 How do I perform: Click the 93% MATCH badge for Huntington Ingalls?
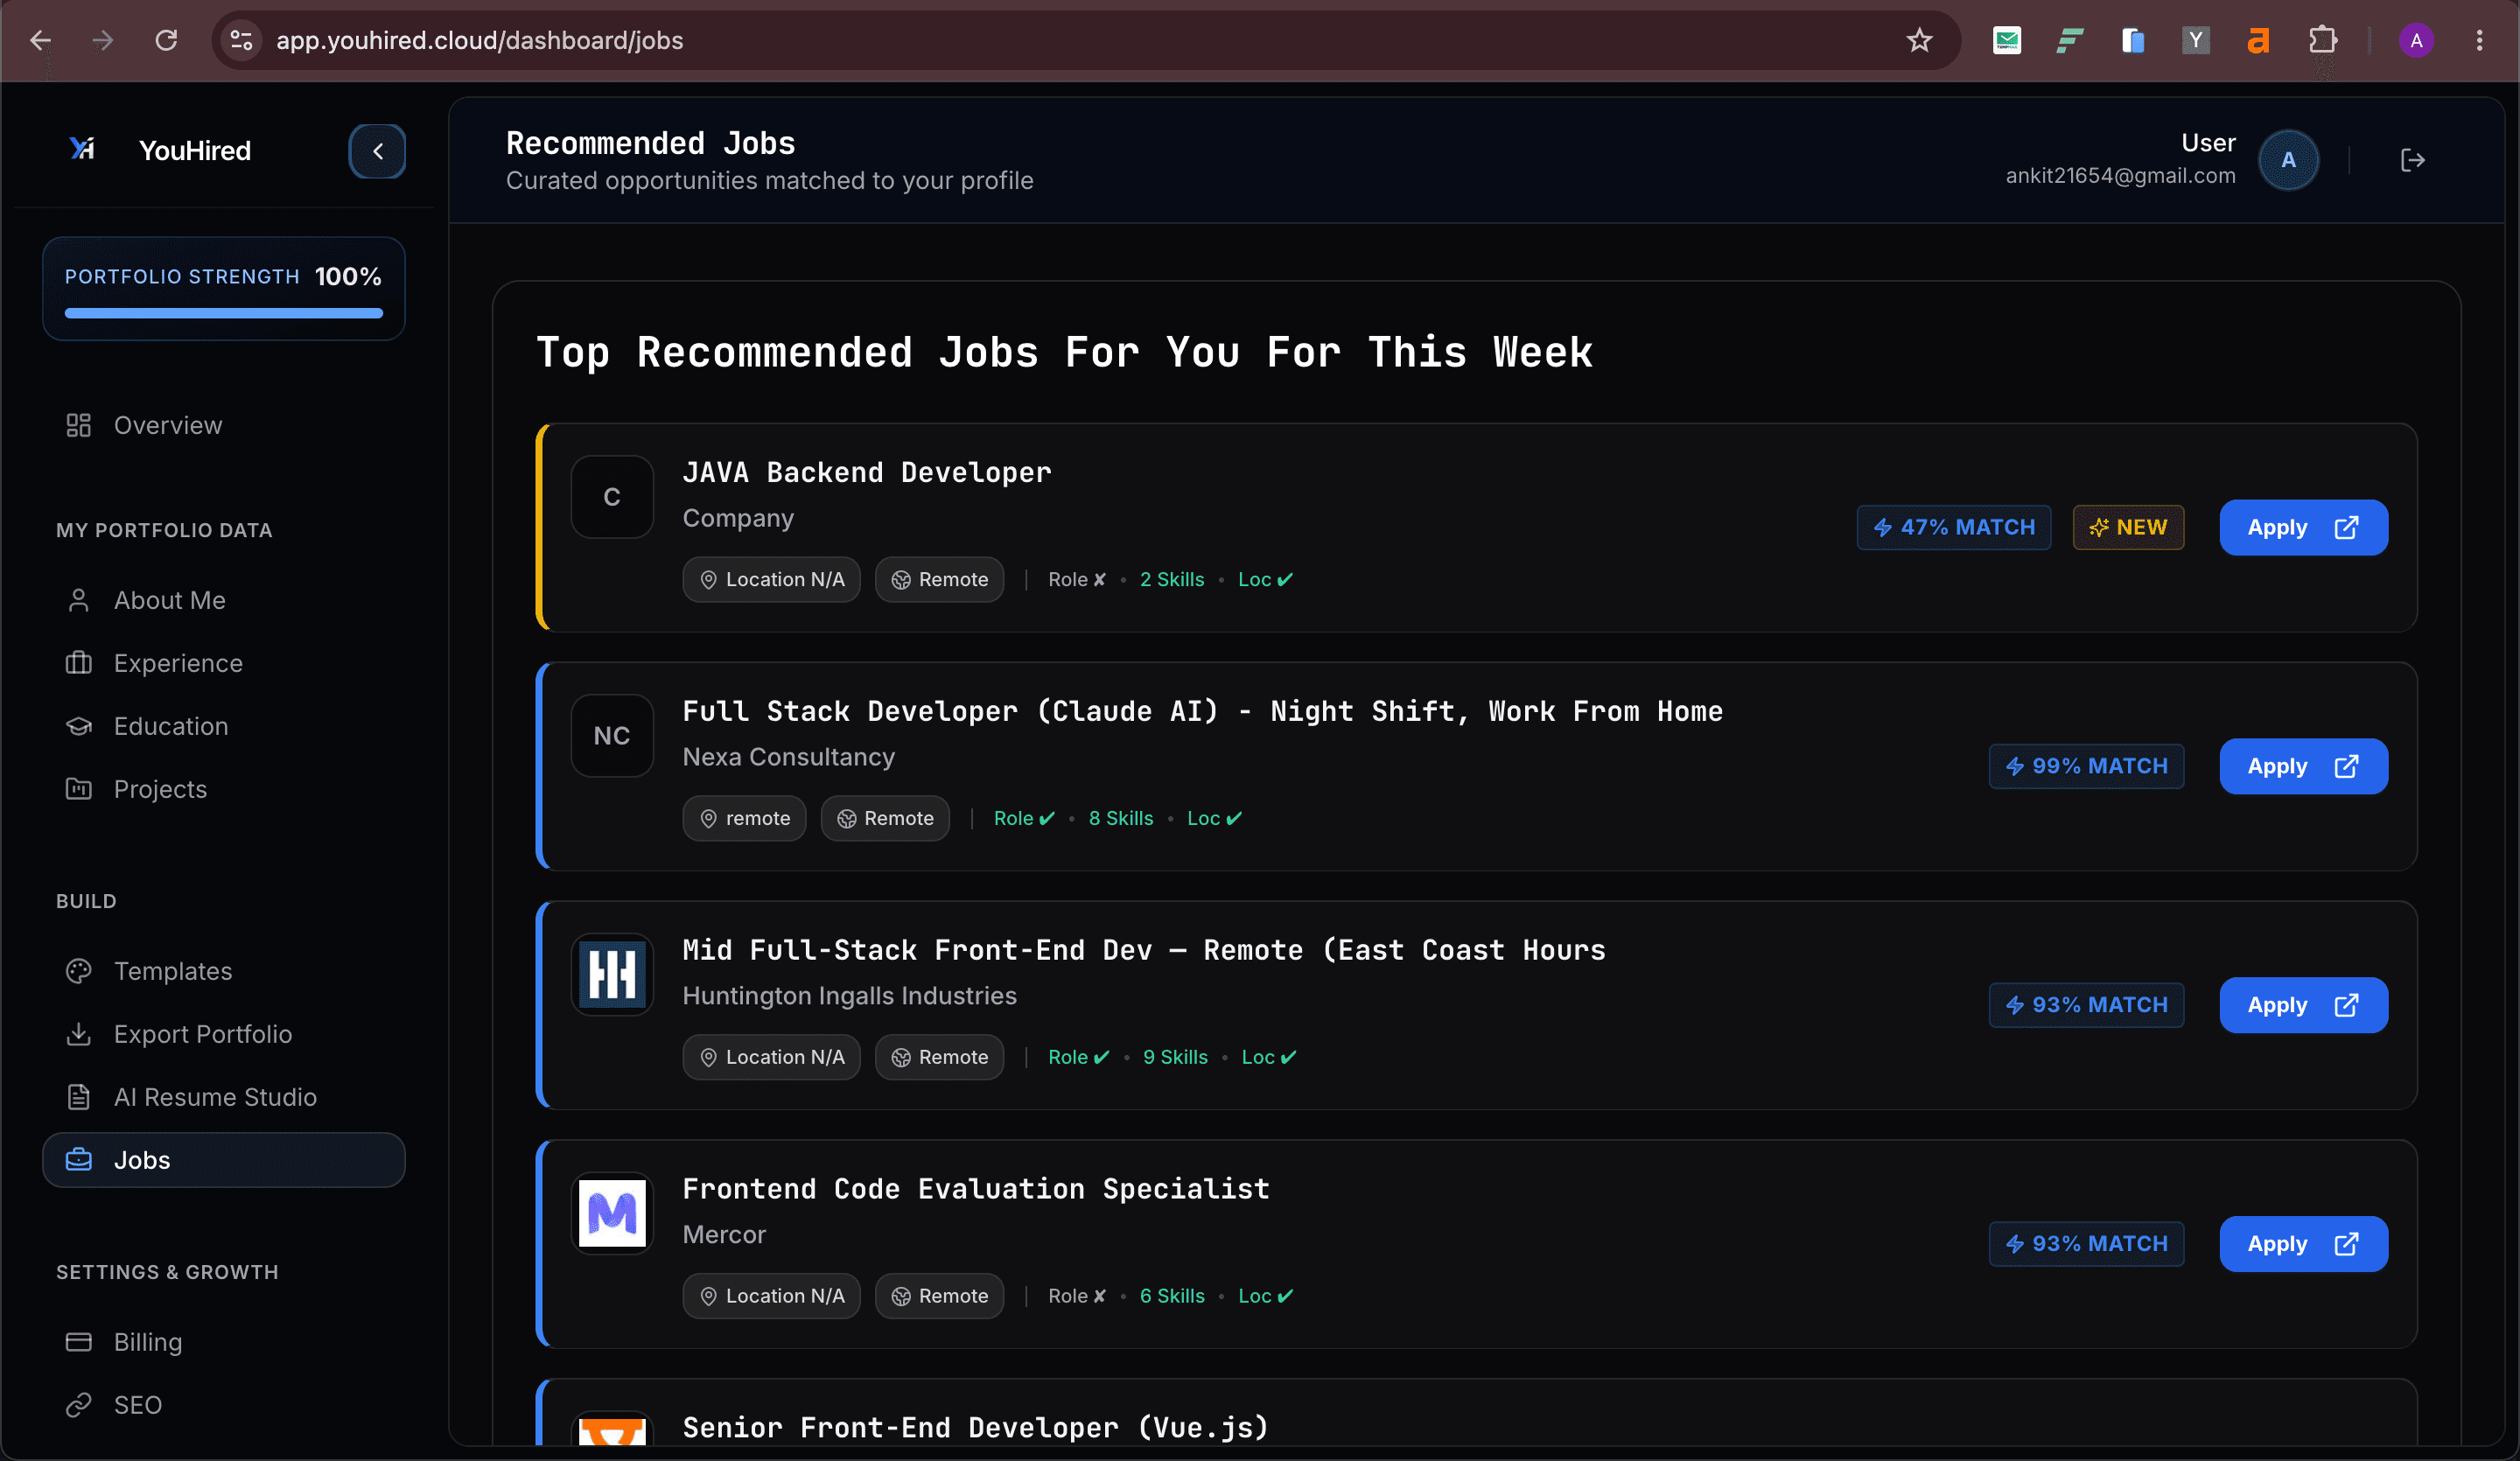2086,1005
